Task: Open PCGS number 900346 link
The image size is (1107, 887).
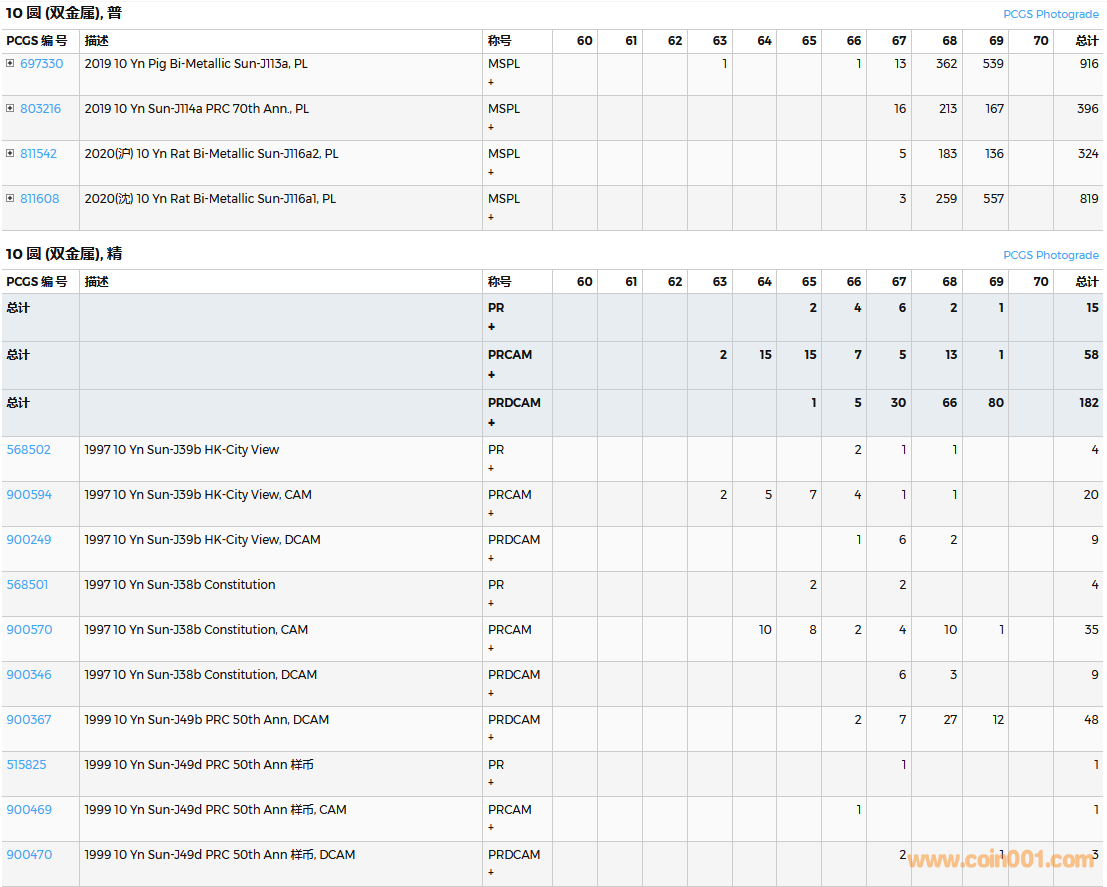Action: 28,675
